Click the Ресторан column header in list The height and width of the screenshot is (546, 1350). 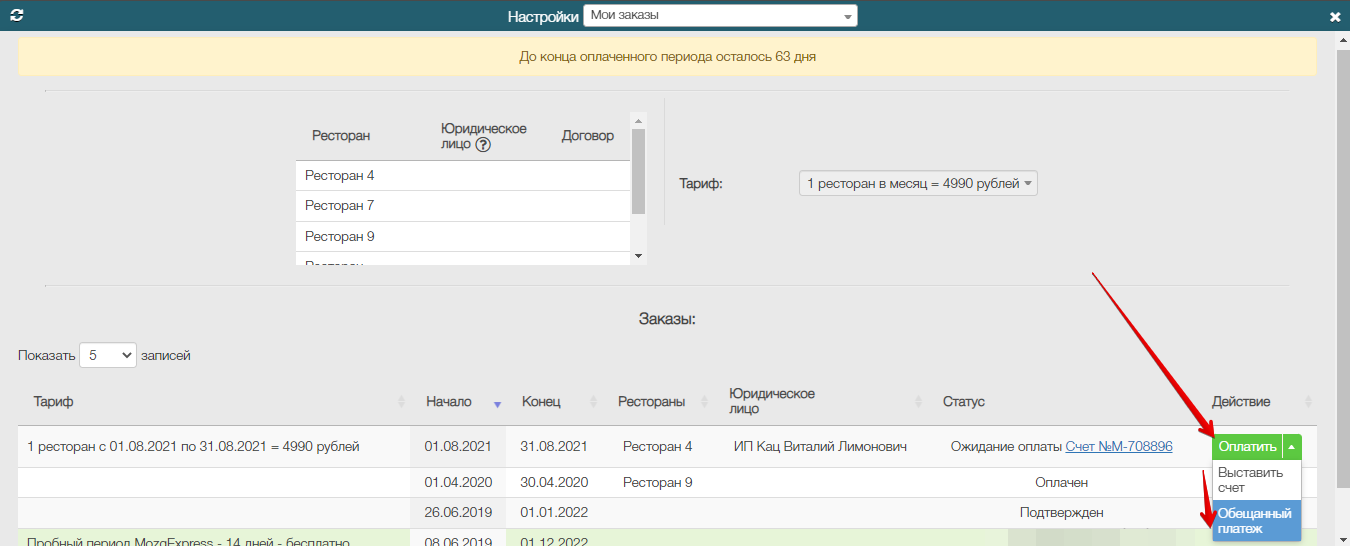(341, 136)
